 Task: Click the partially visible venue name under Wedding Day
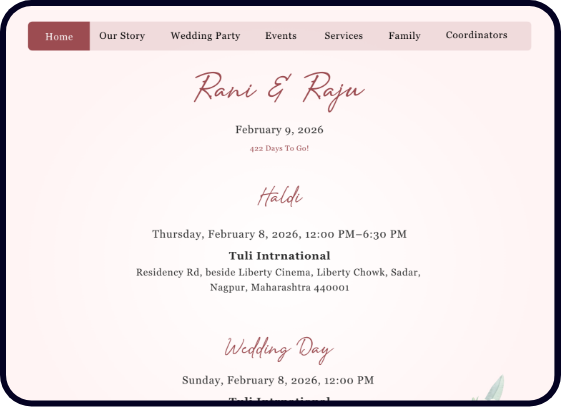279,398
